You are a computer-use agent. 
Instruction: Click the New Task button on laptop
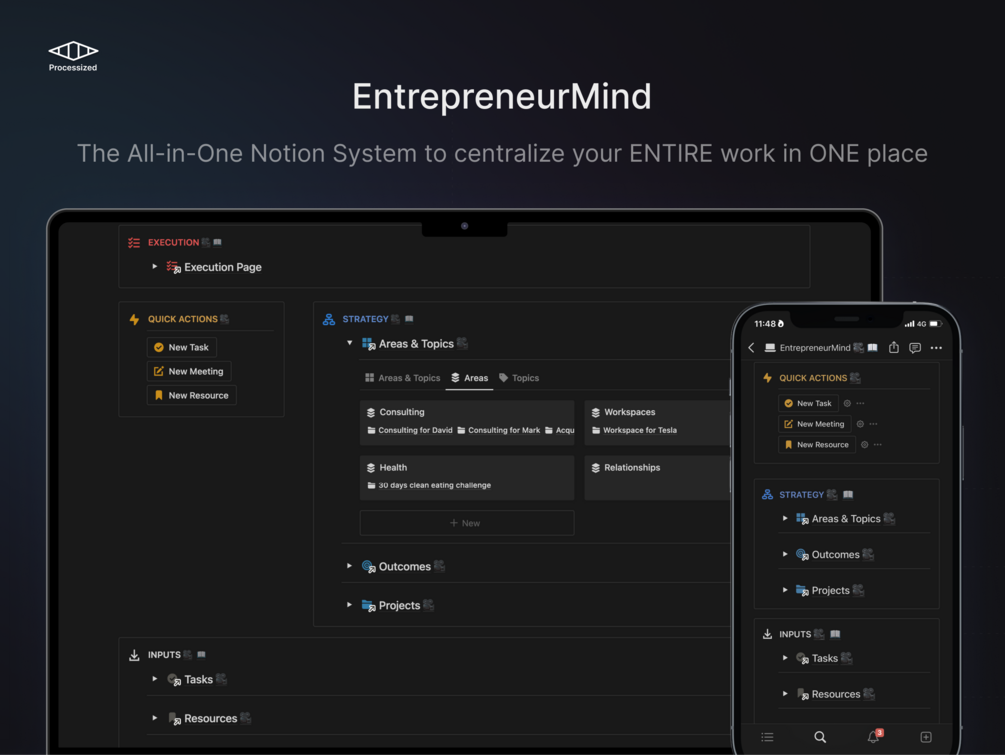tap(181, 347)
